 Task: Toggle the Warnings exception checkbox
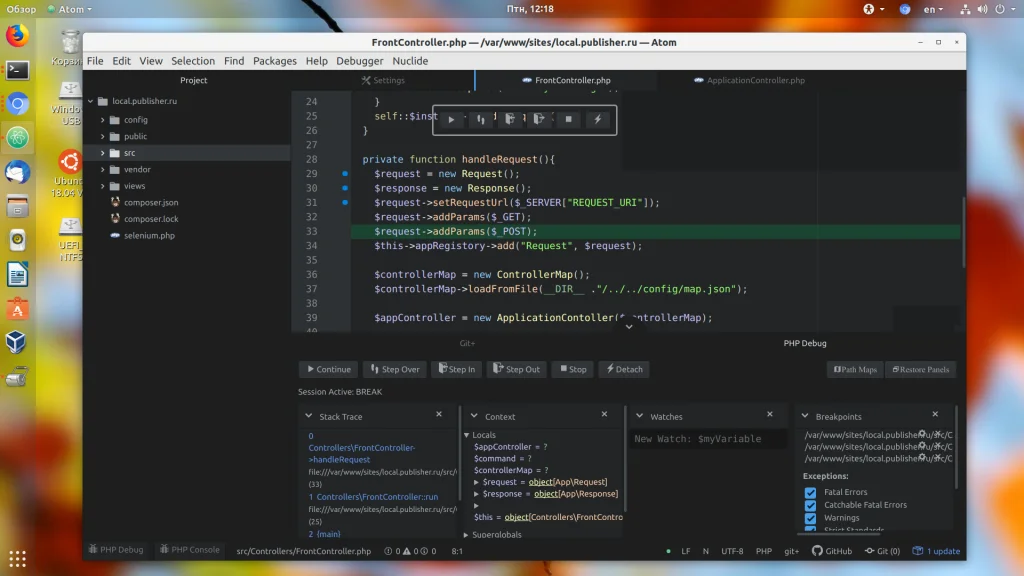click(x=811, y=518)
